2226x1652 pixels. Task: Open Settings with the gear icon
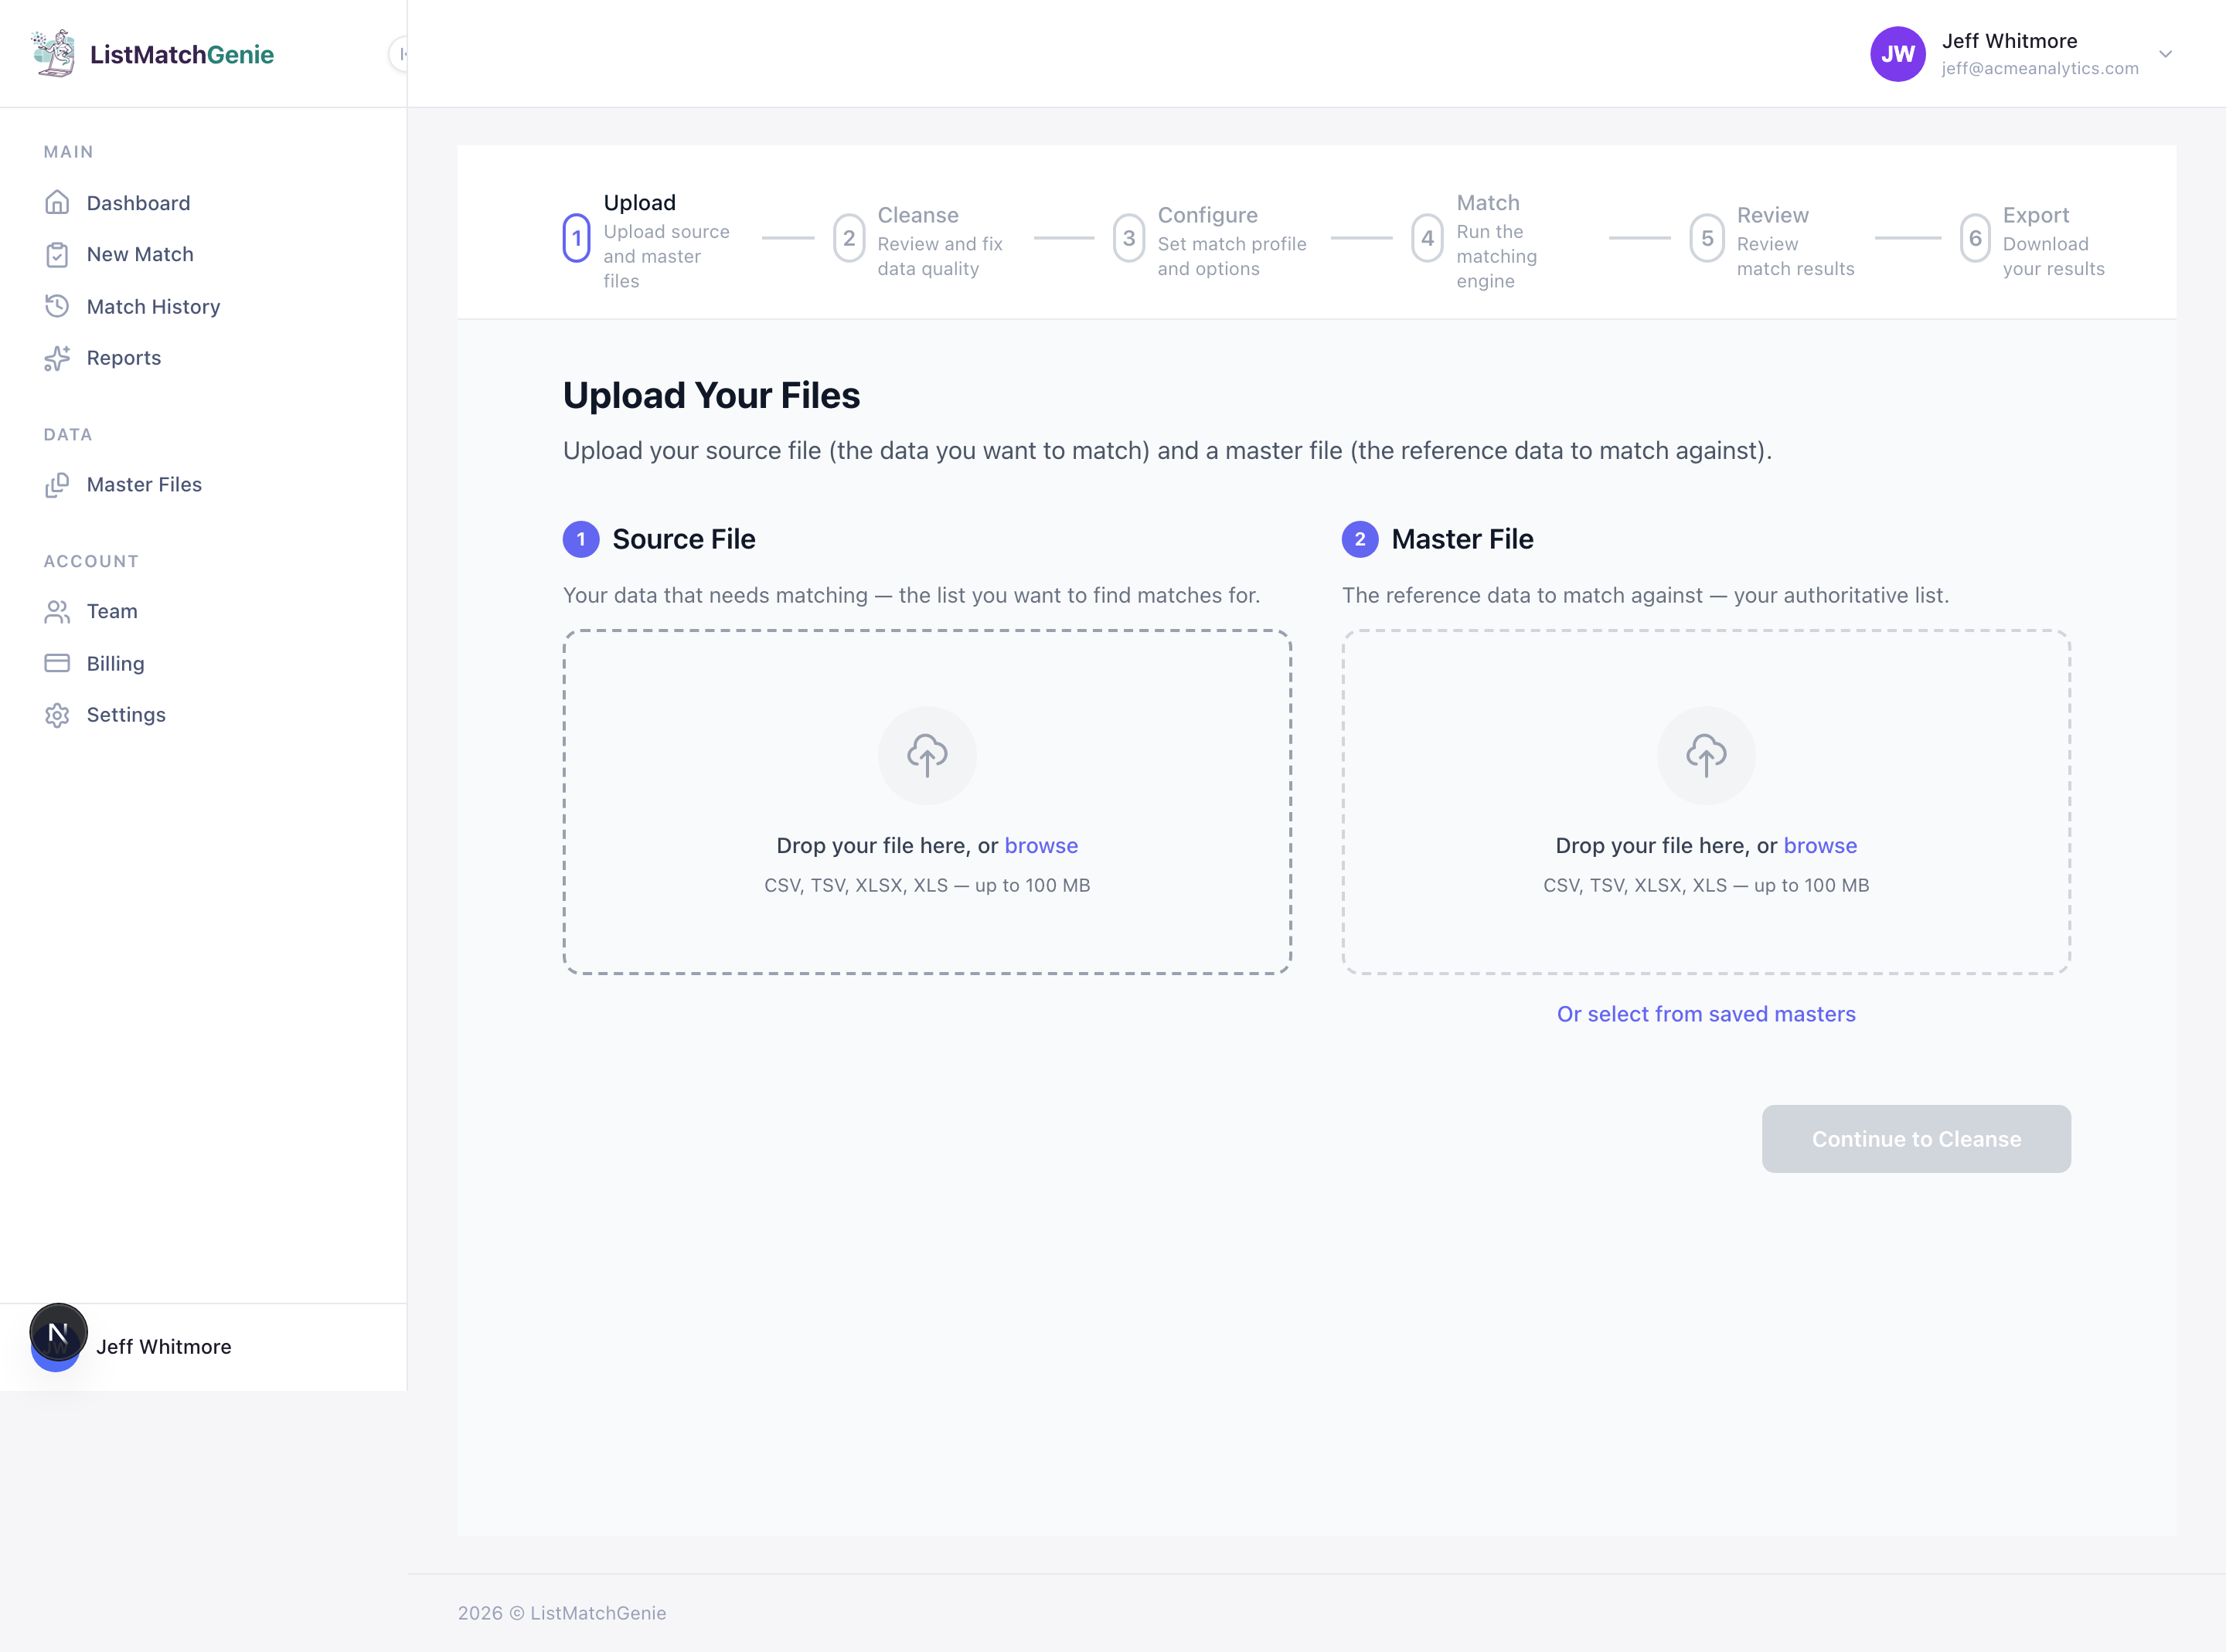click(57, 714)
